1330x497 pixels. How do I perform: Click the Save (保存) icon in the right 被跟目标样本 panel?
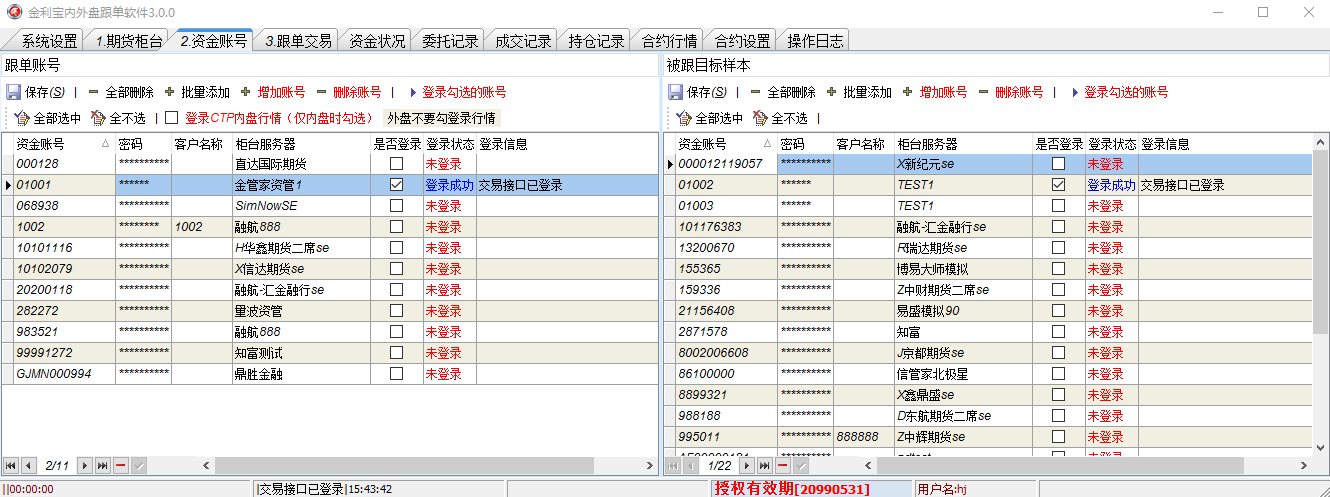tap(676, 92)
